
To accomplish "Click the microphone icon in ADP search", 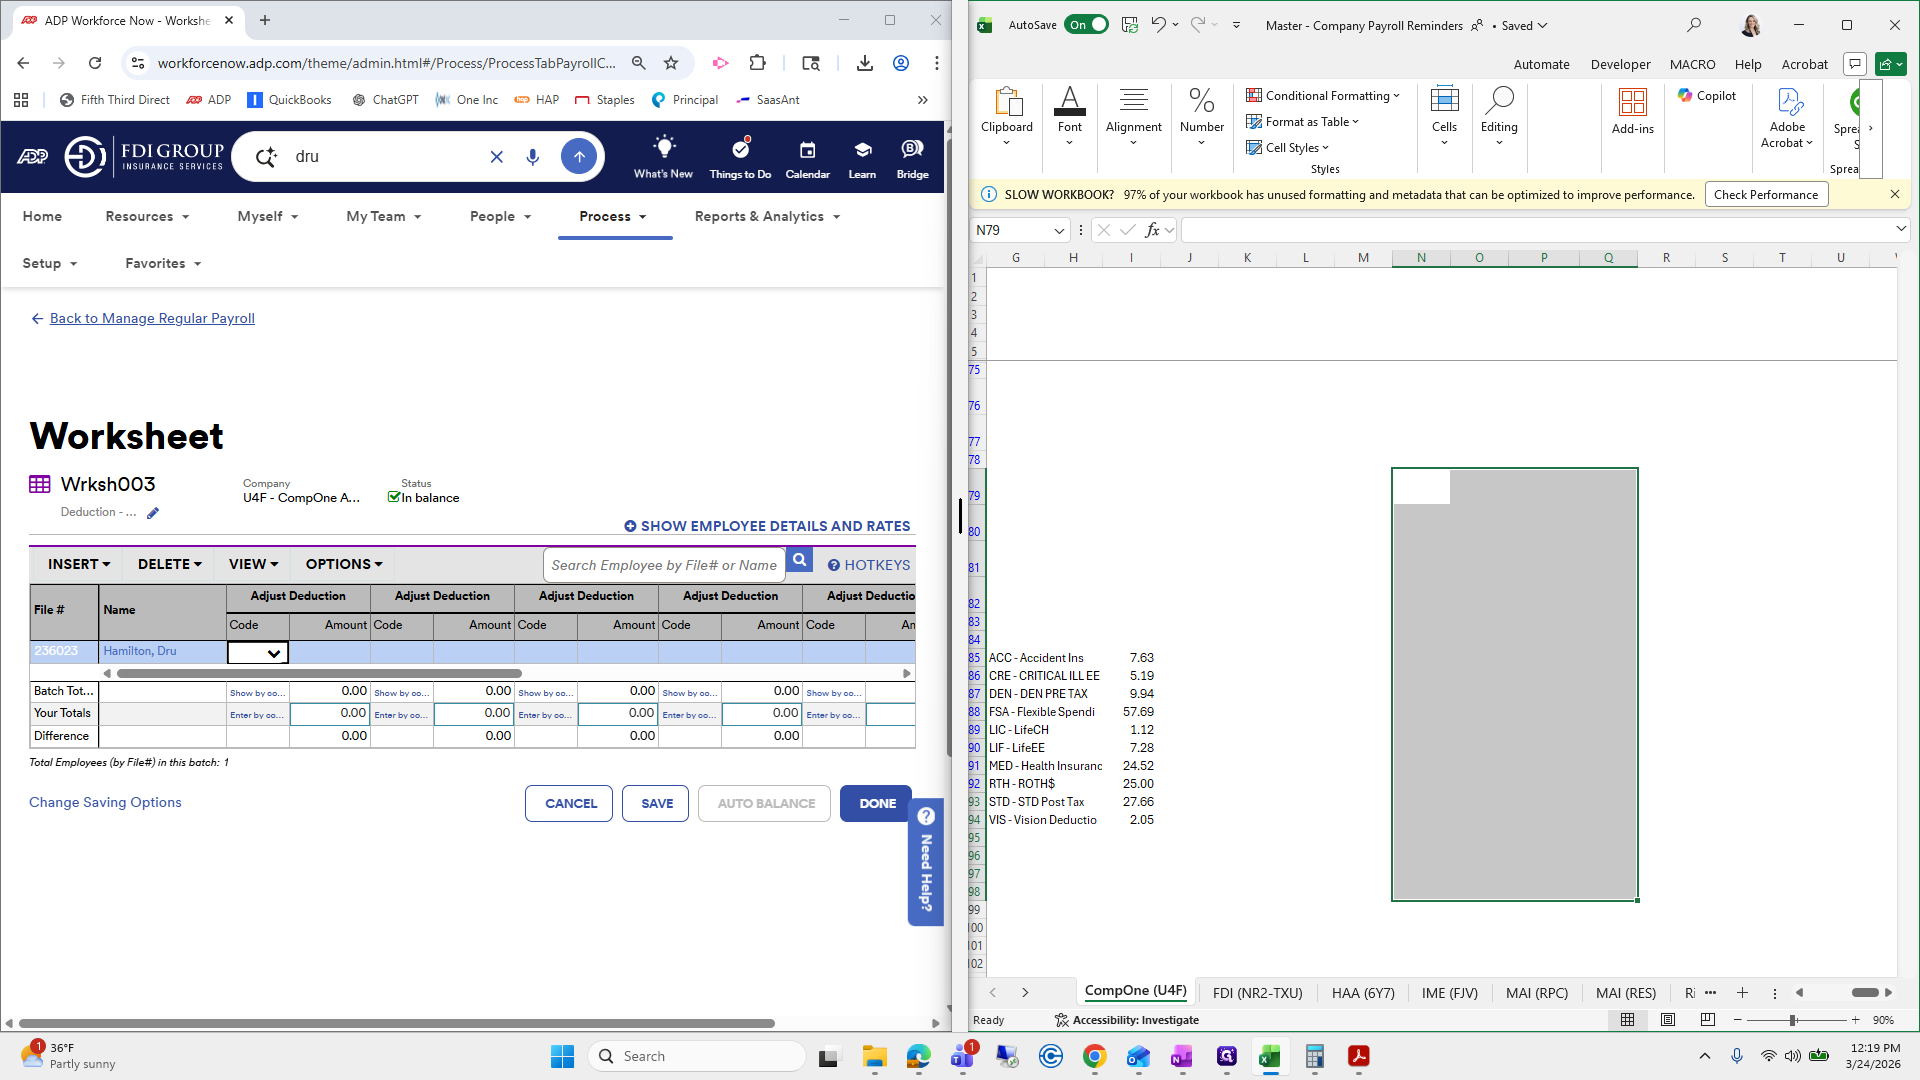I will click(x=533, y=157).
